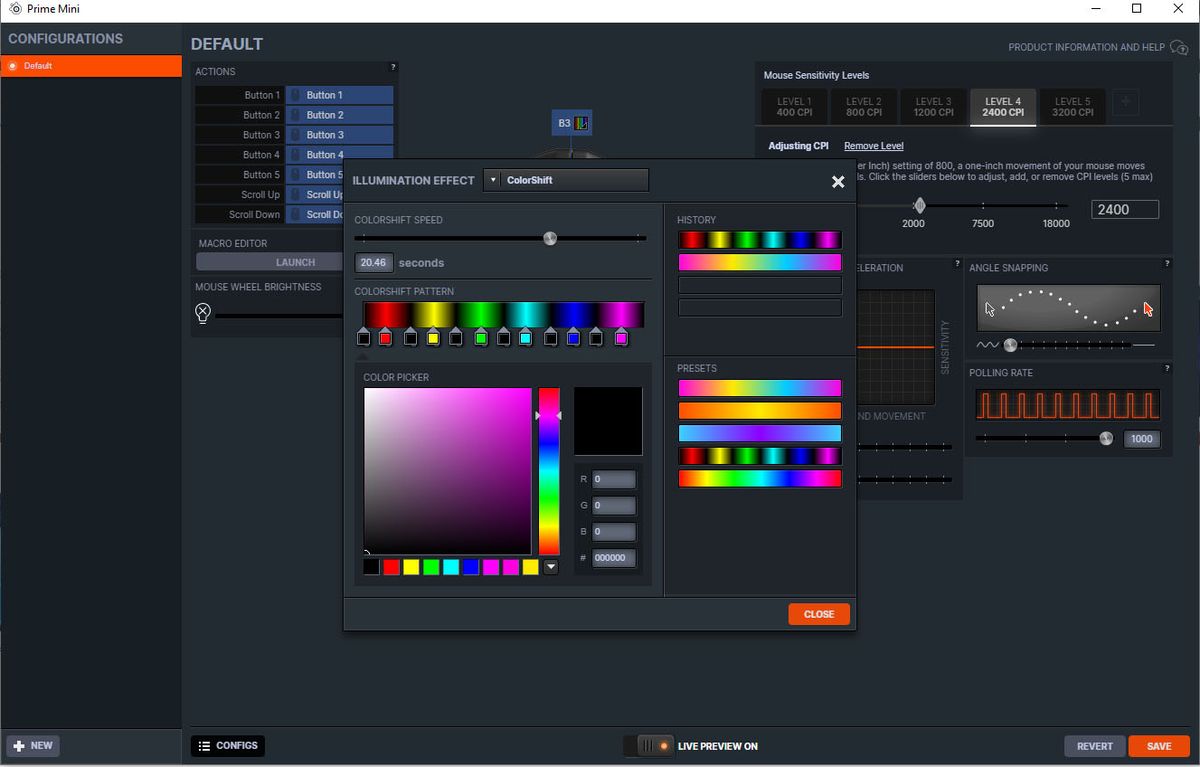Click the B3 illumination zone icon

573,123
